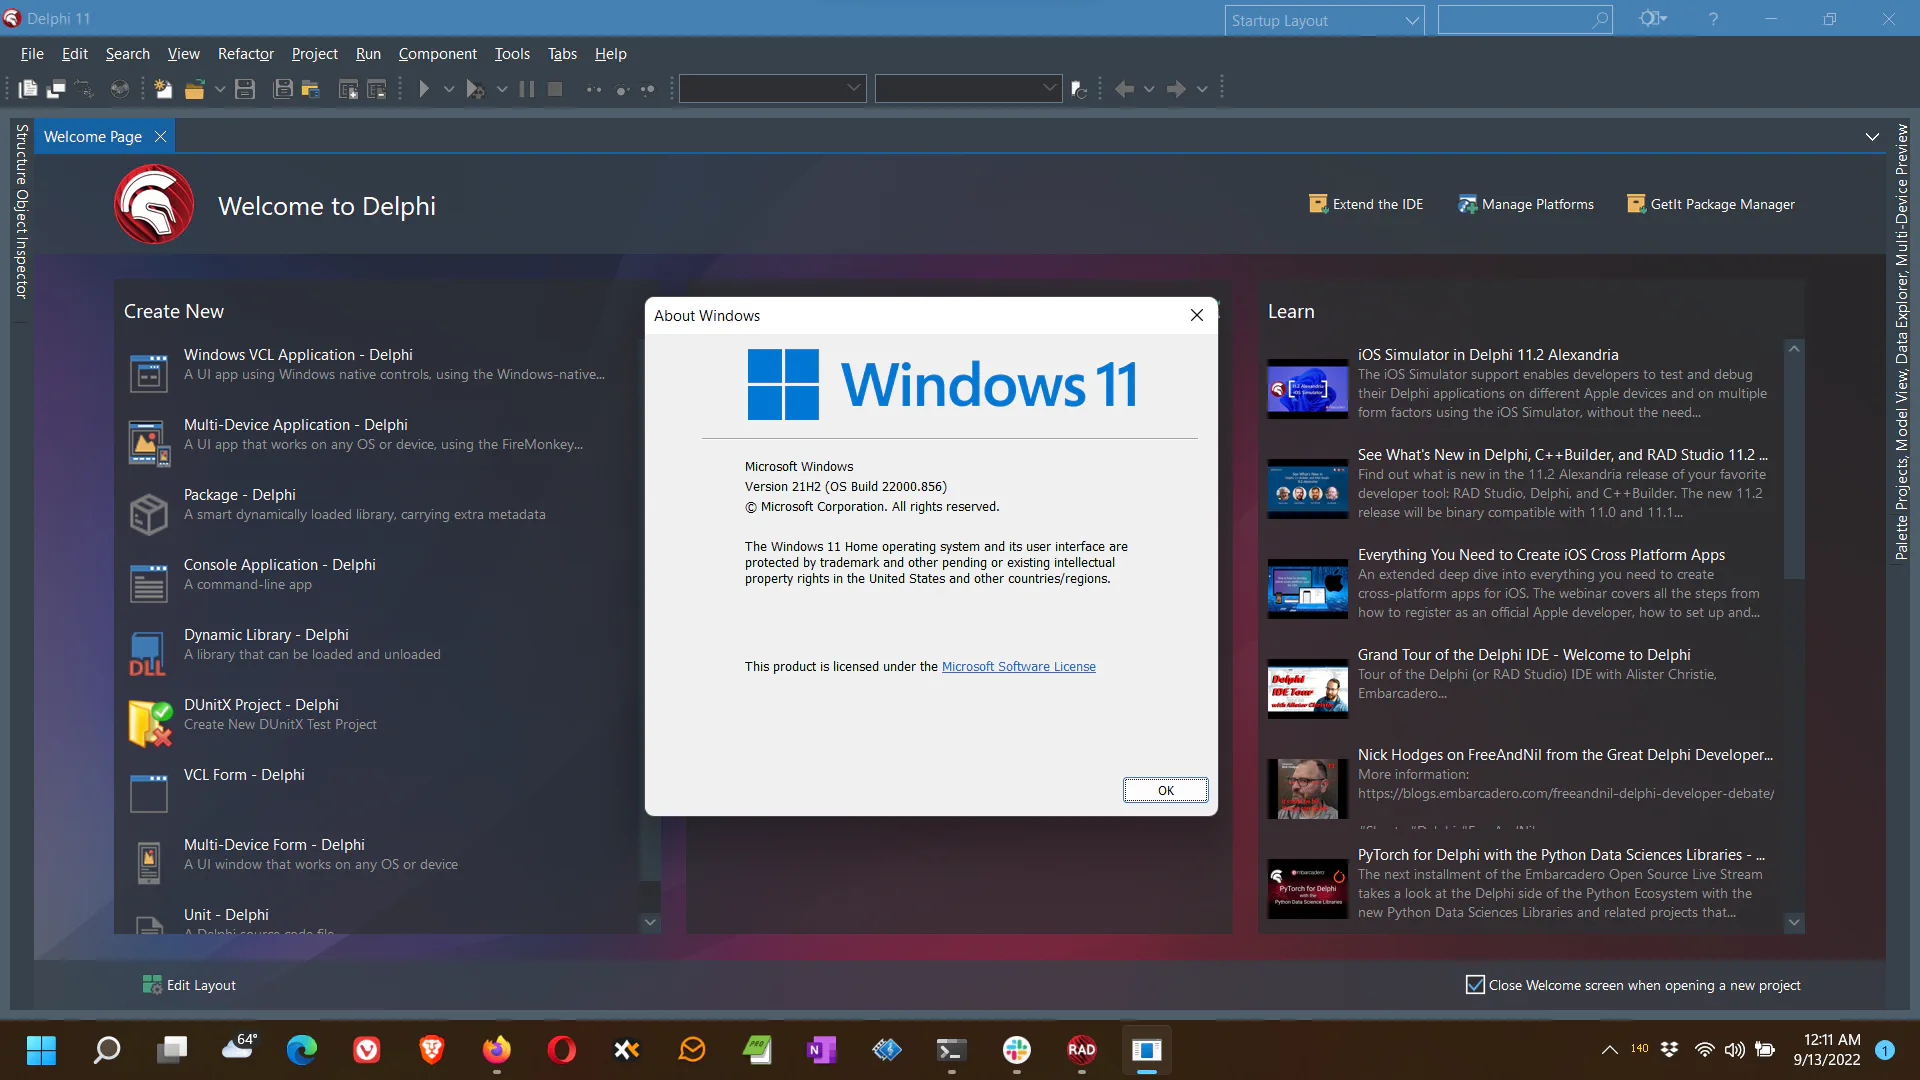1920x1080 pixels.
Task: Click the Back navigation arrow
Action: point(1125,89)
